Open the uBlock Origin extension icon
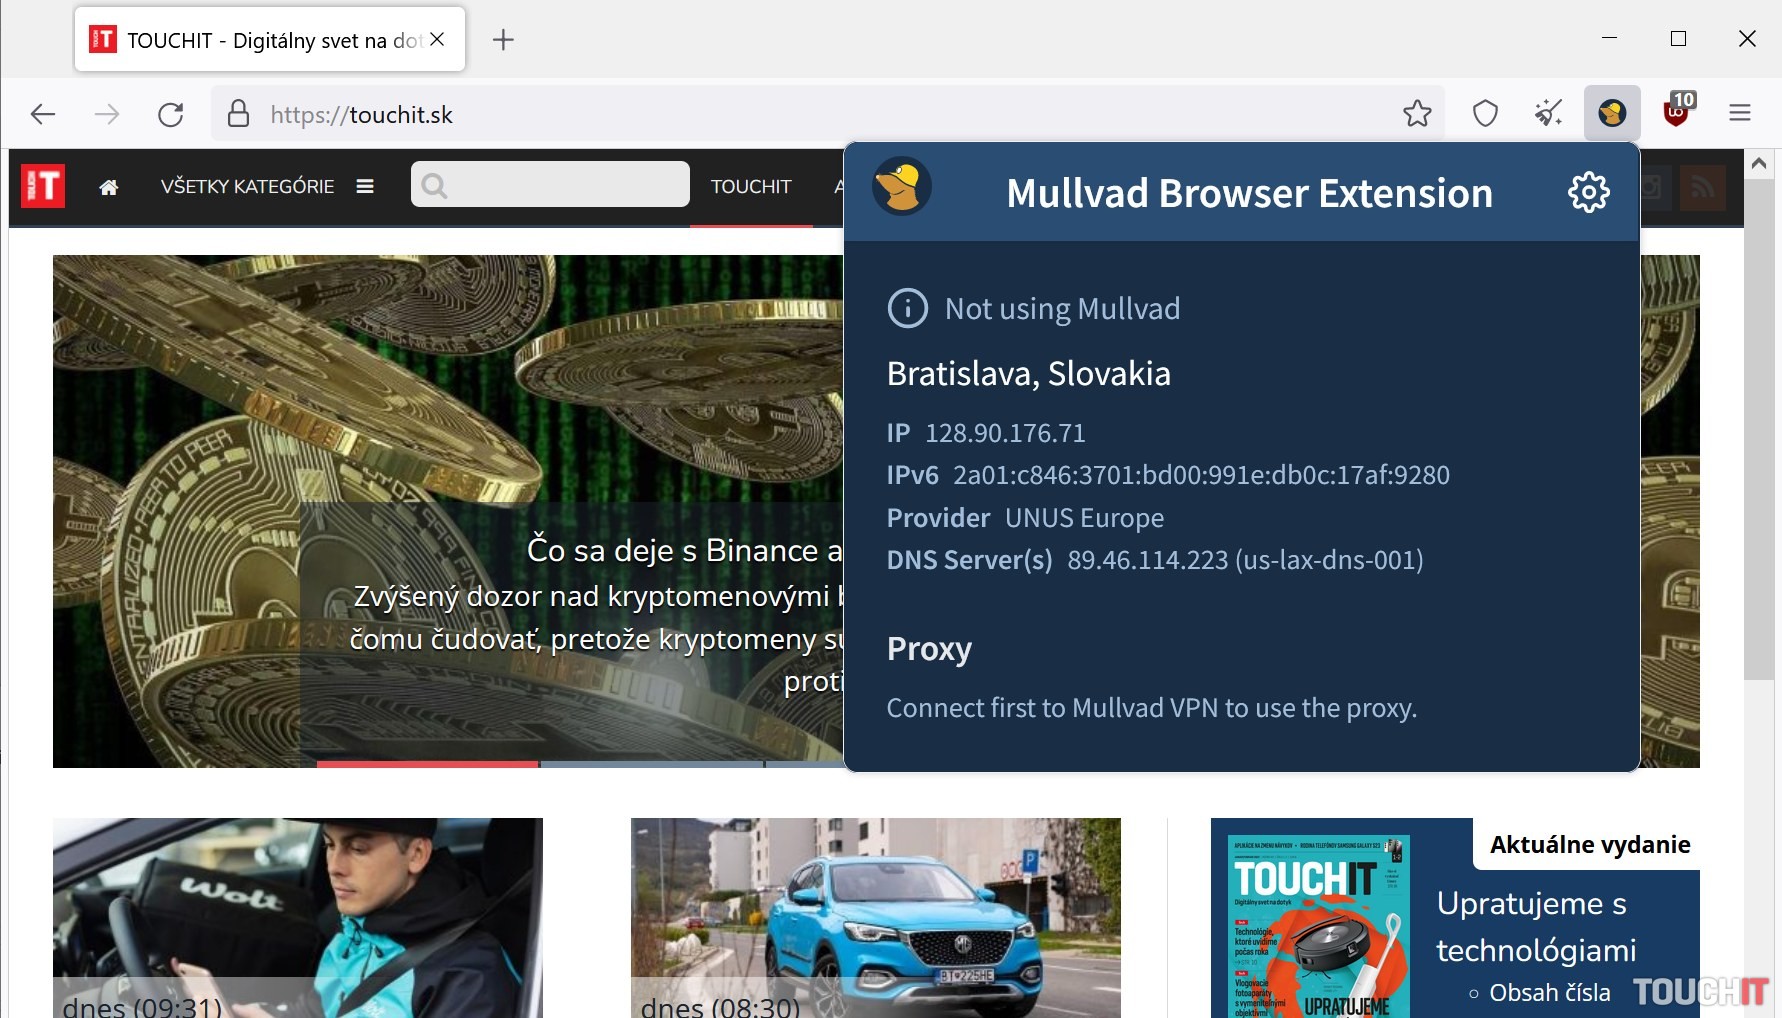The height and width of the screenshot is (1018, 1782). (x=1676, y=113)
